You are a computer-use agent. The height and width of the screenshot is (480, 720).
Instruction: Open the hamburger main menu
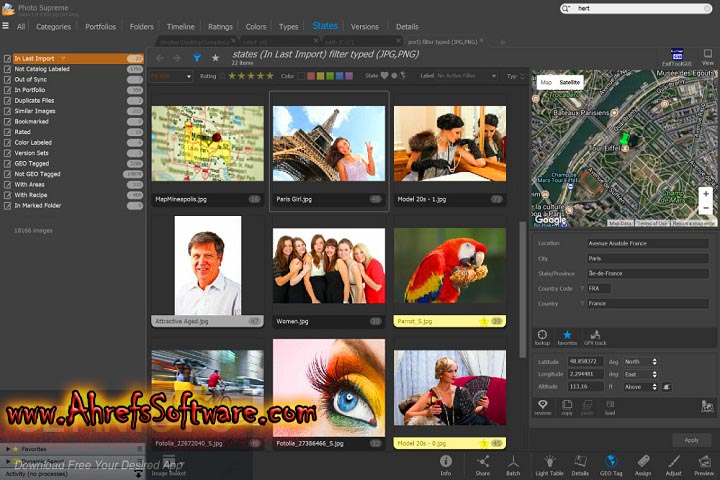tap(6, 26)
